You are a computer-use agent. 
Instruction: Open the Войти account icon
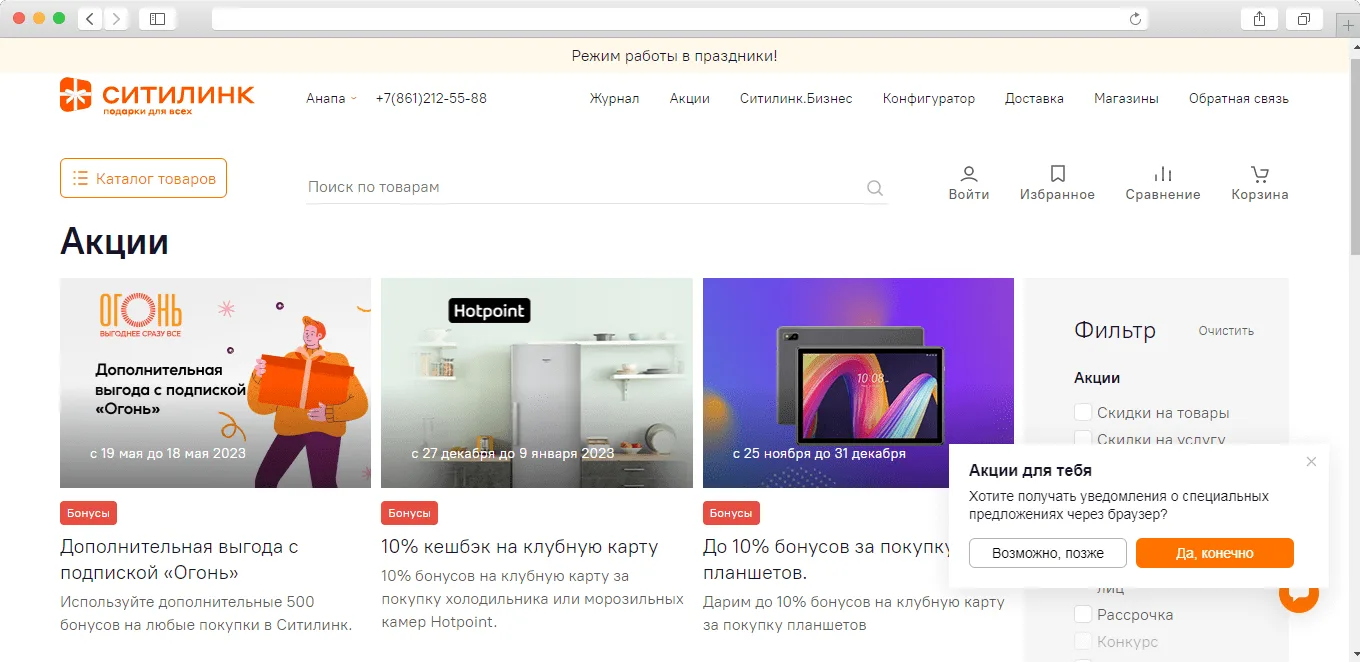(x=969, y=174)
